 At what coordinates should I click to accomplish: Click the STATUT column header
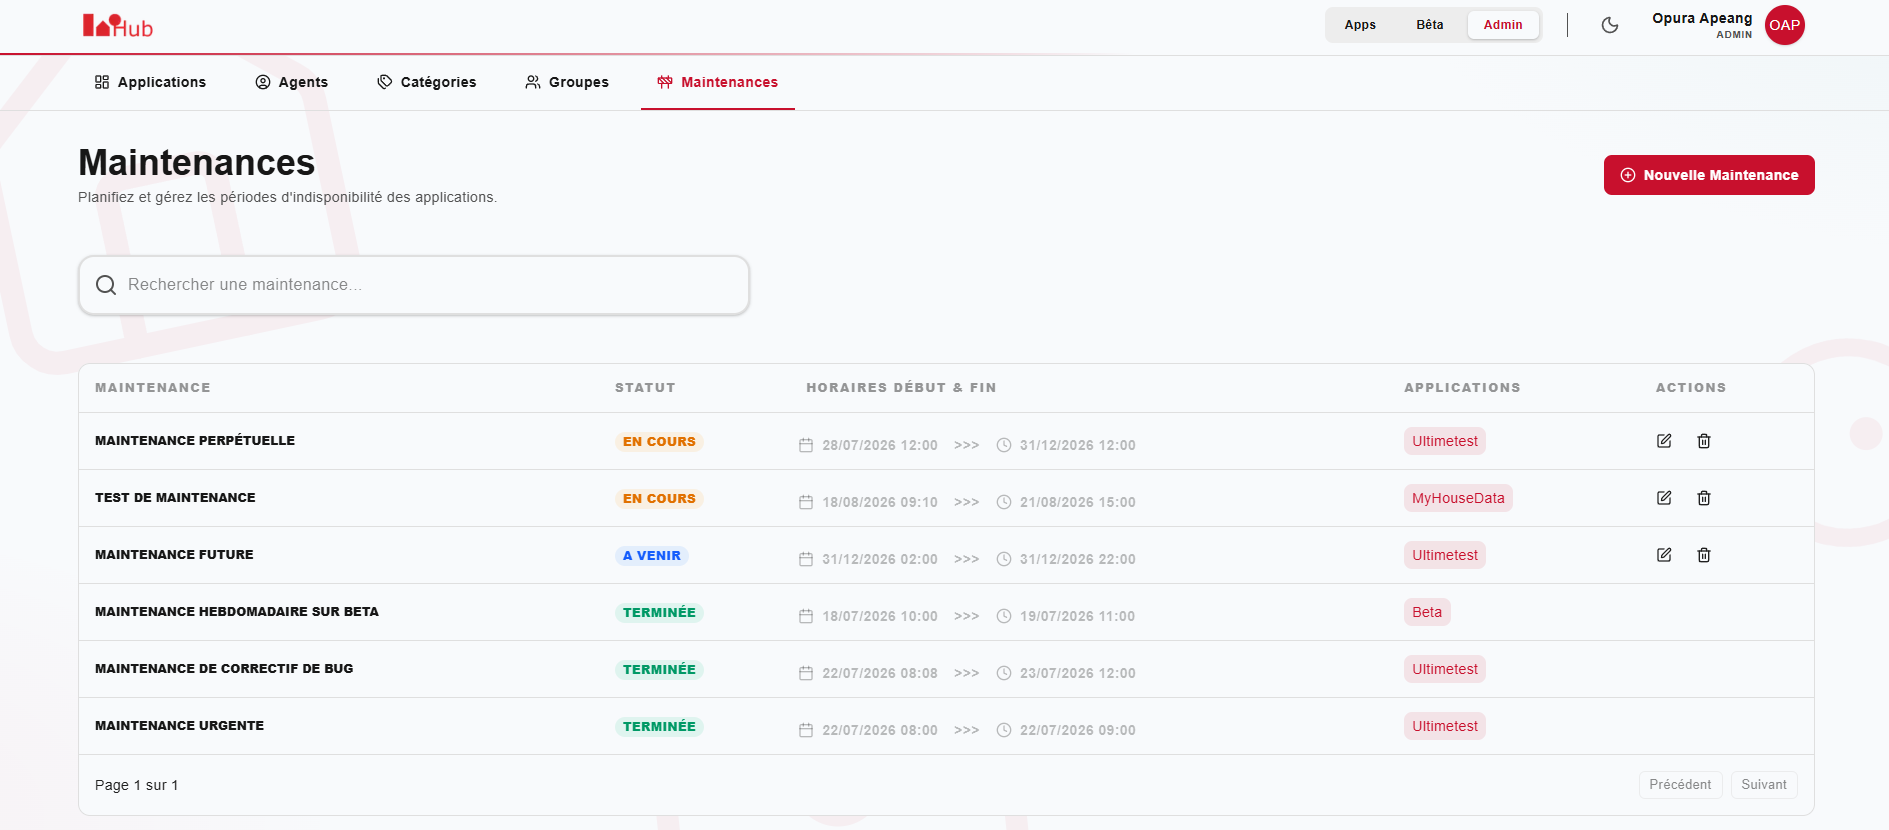click(x=645, y=388)
